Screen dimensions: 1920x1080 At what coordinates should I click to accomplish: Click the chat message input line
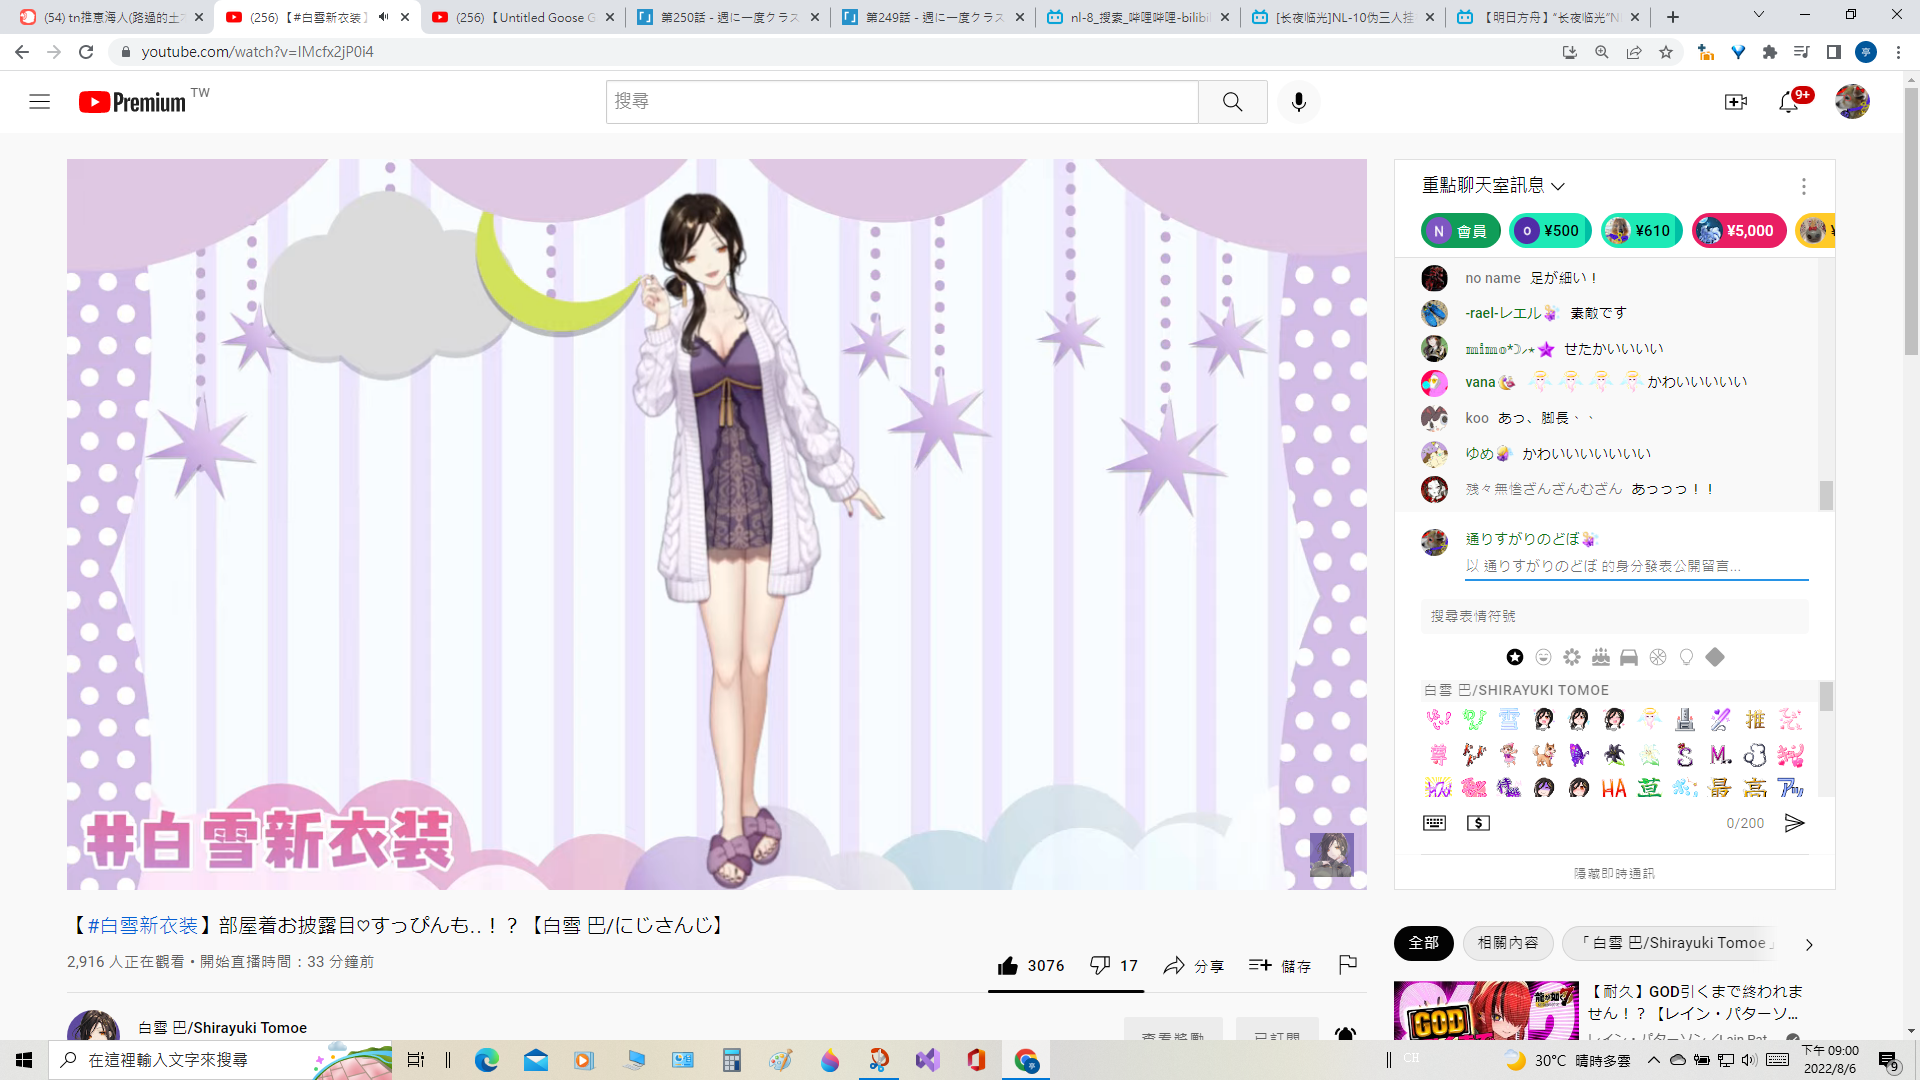pos(1636,566)
